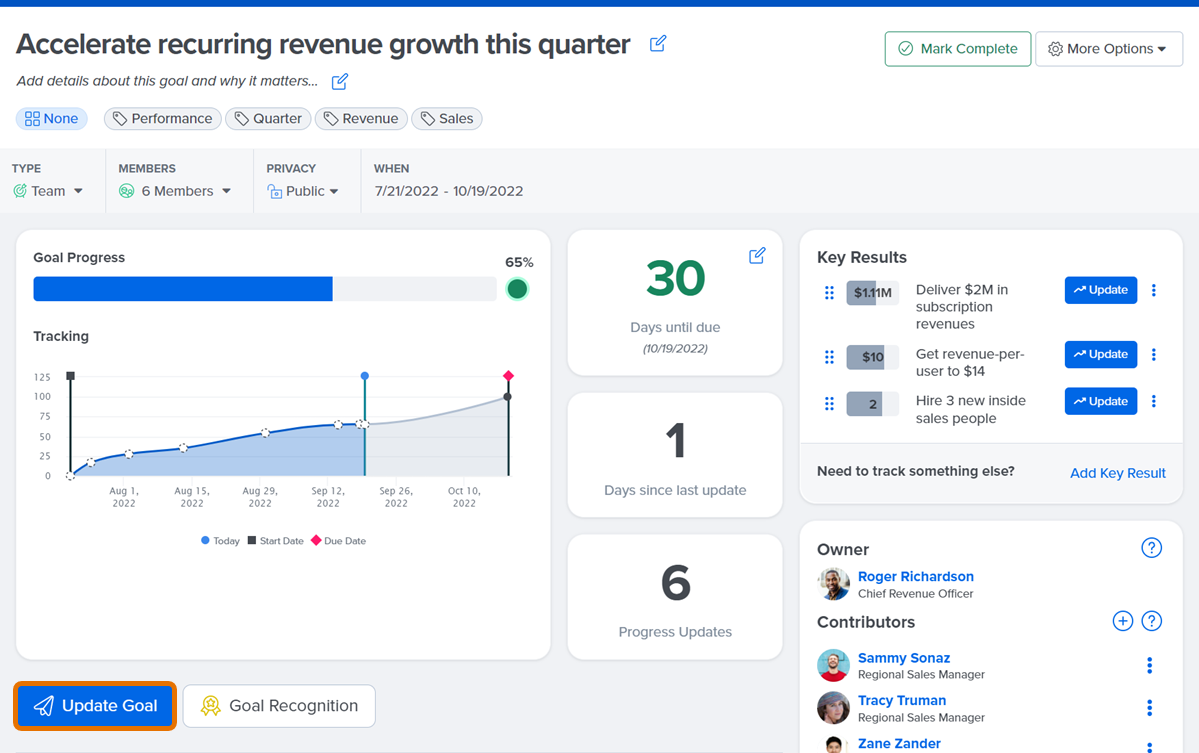Click the green goal status circle
Image resolution: width=1199 pixels, height=753 pixels.
coord(517,289)
